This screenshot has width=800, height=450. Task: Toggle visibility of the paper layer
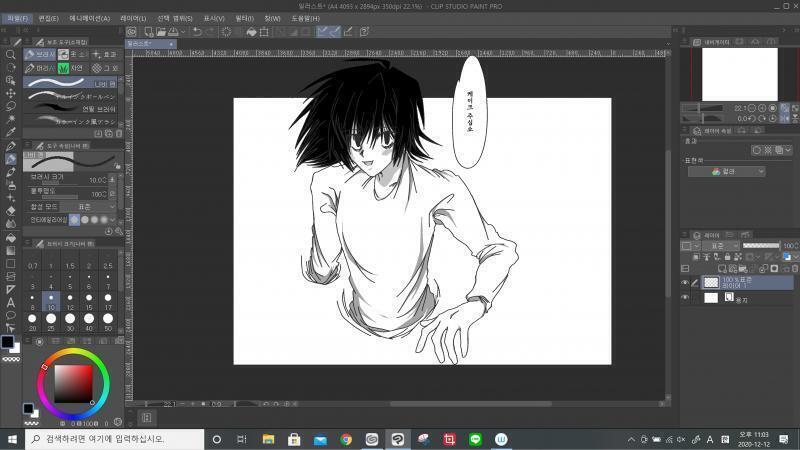pos(685,297)
